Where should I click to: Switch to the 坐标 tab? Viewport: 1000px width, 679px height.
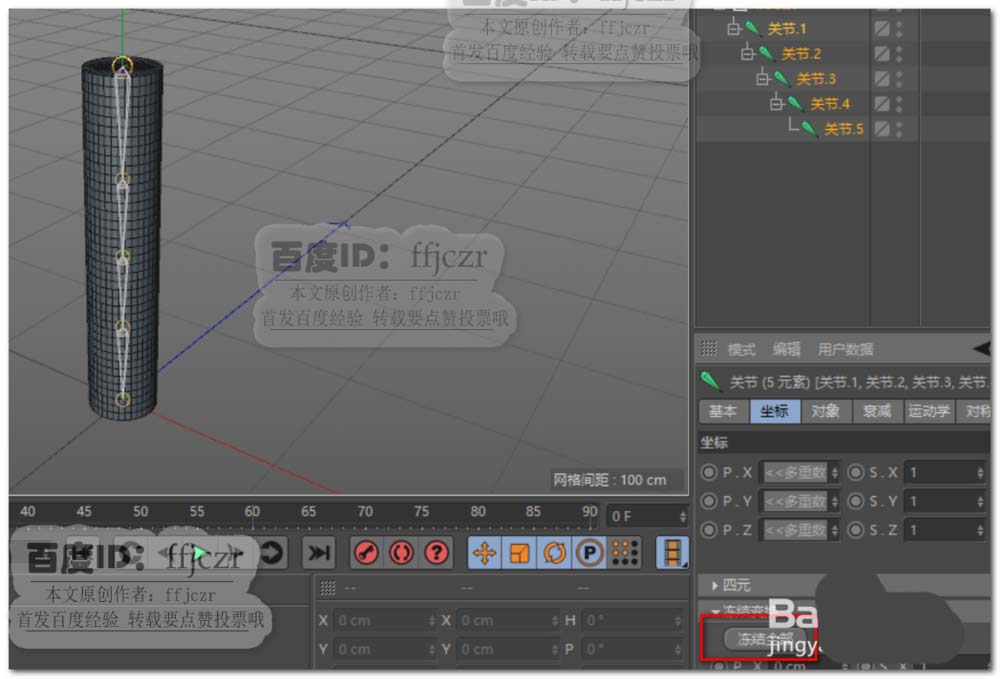(774, 411)
